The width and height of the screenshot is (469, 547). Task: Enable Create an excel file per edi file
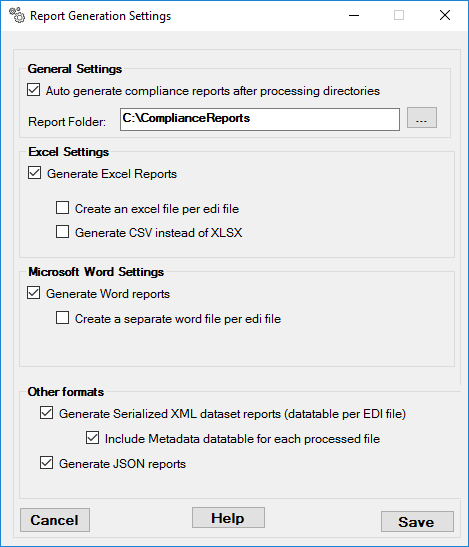click(x=62, y=208)
